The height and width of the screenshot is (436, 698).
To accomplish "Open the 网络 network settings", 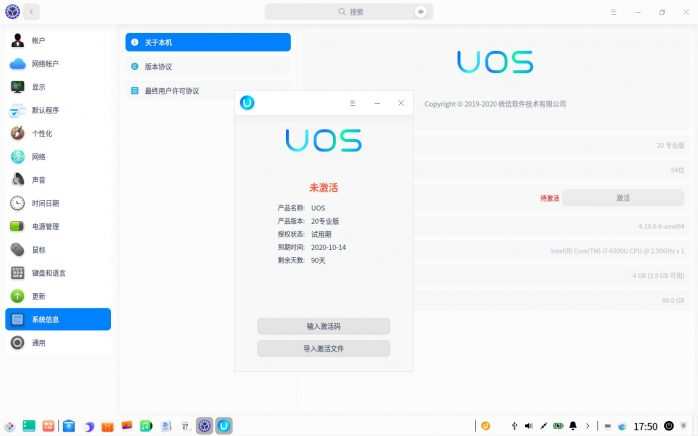I will pyautogui.click(x=58, y=156).
